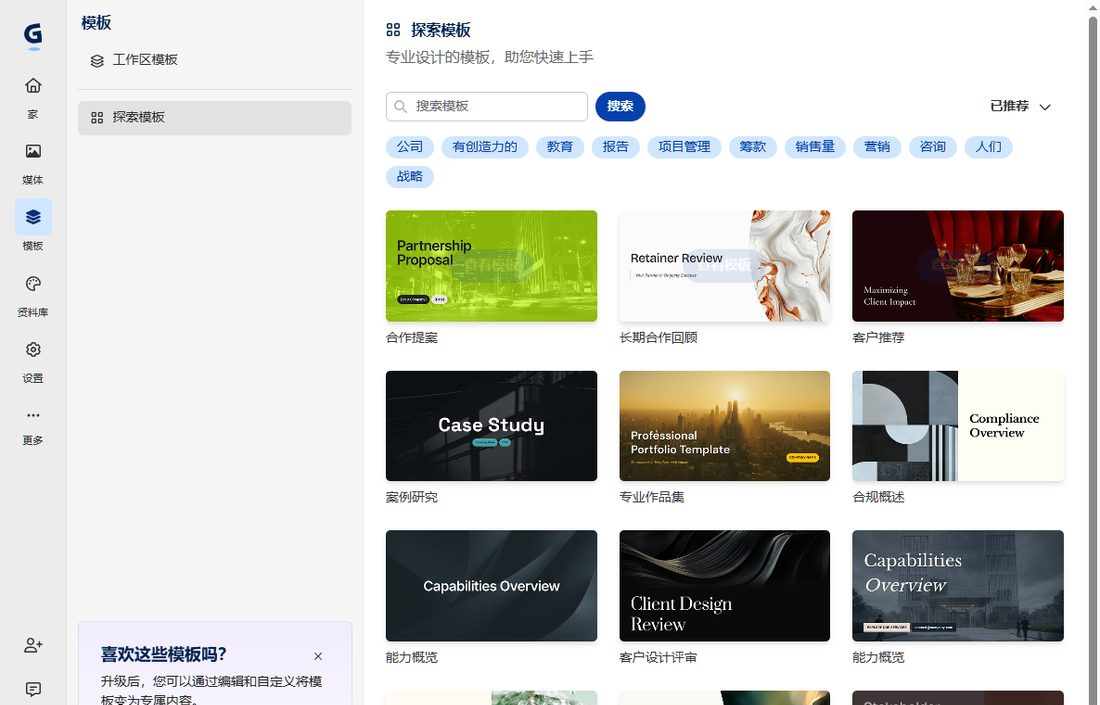This screenshot has width=1100, height=705.
Task: Click the 探索模板 page heading icon
Action: click(393, 30)
